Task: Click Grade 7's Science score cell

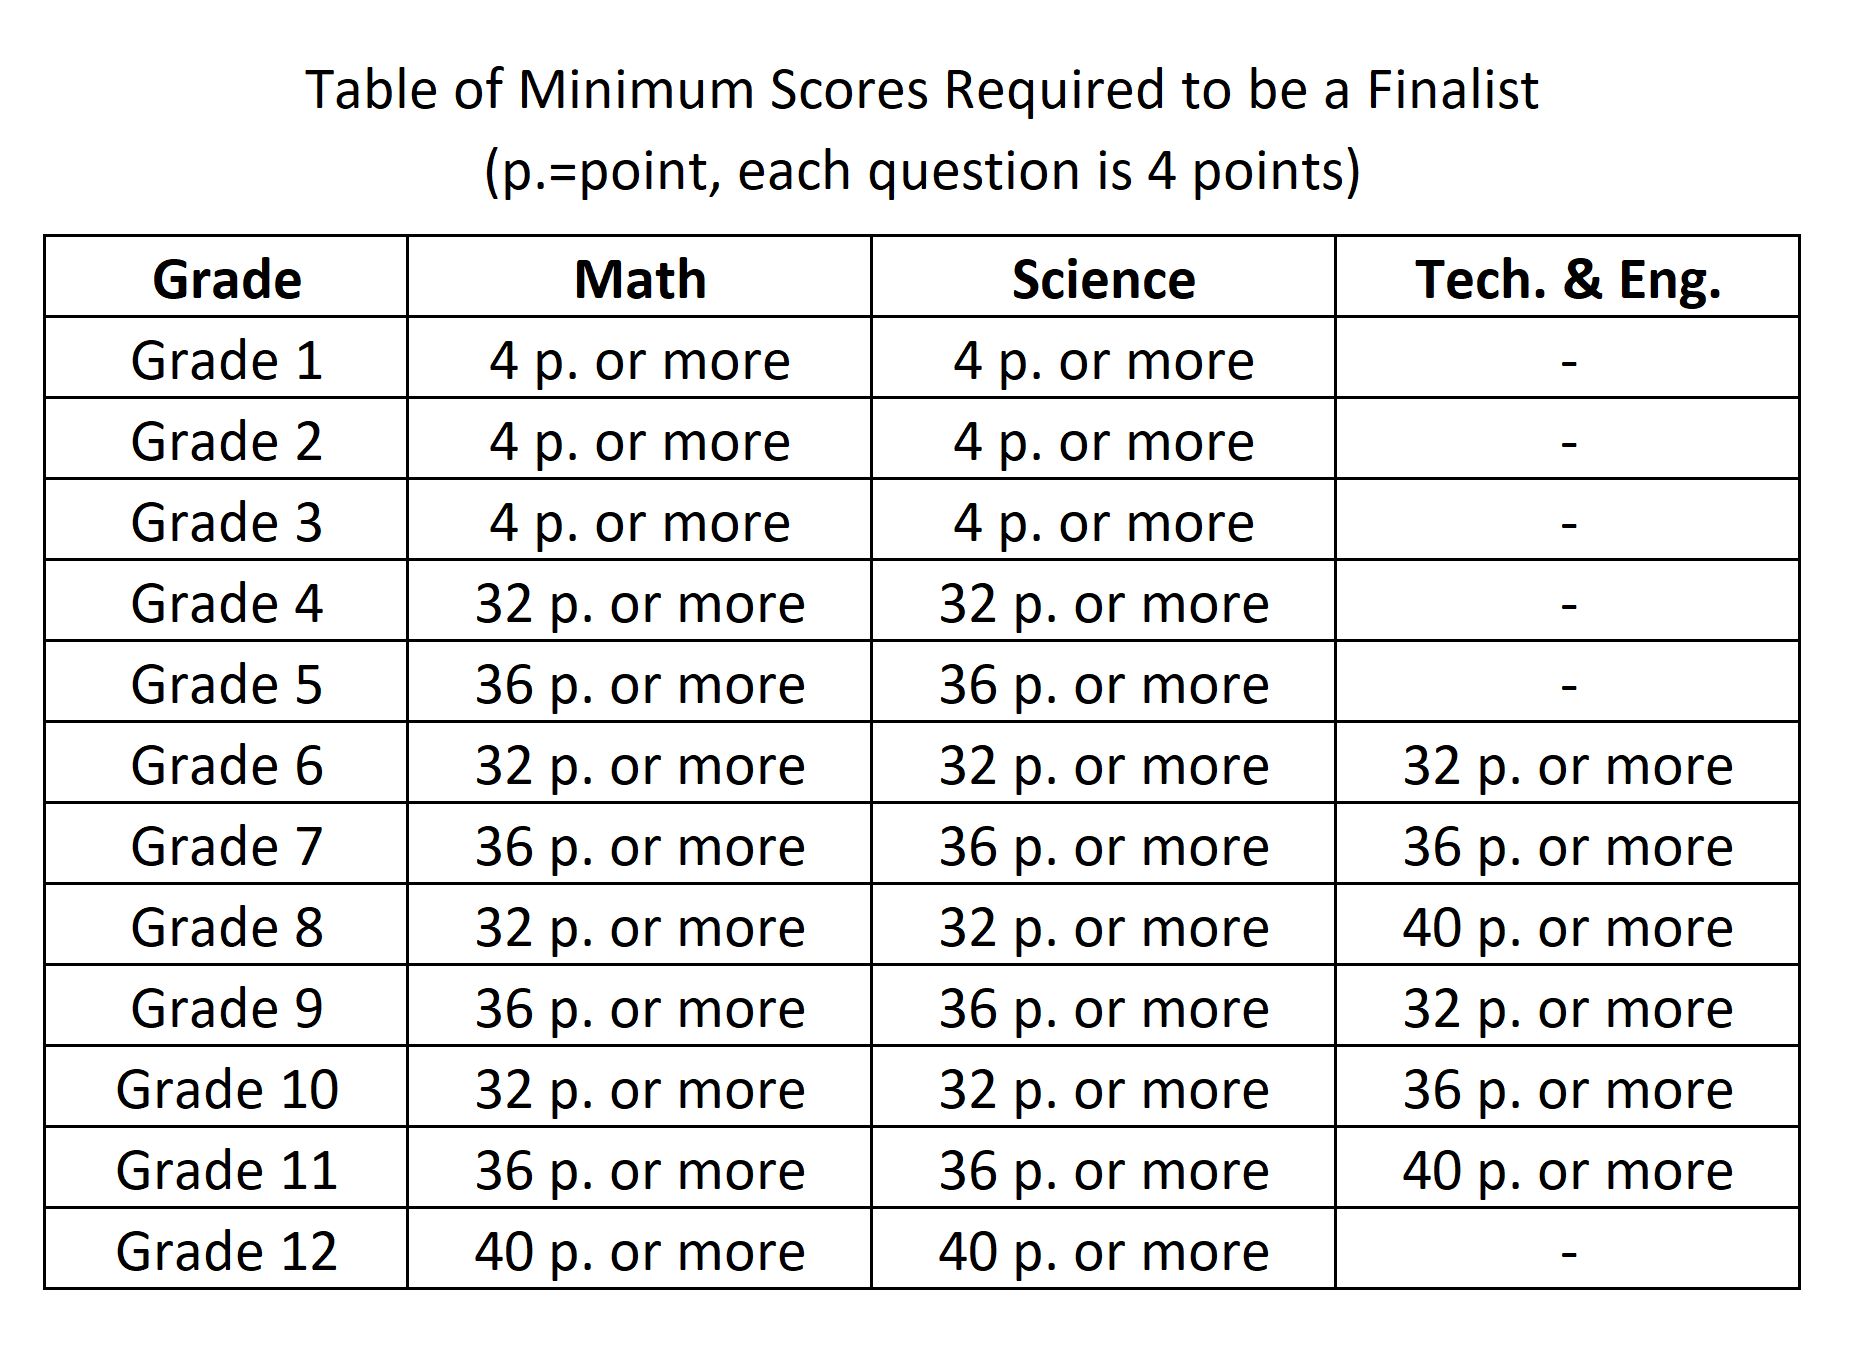Action: pos(1103,846)
